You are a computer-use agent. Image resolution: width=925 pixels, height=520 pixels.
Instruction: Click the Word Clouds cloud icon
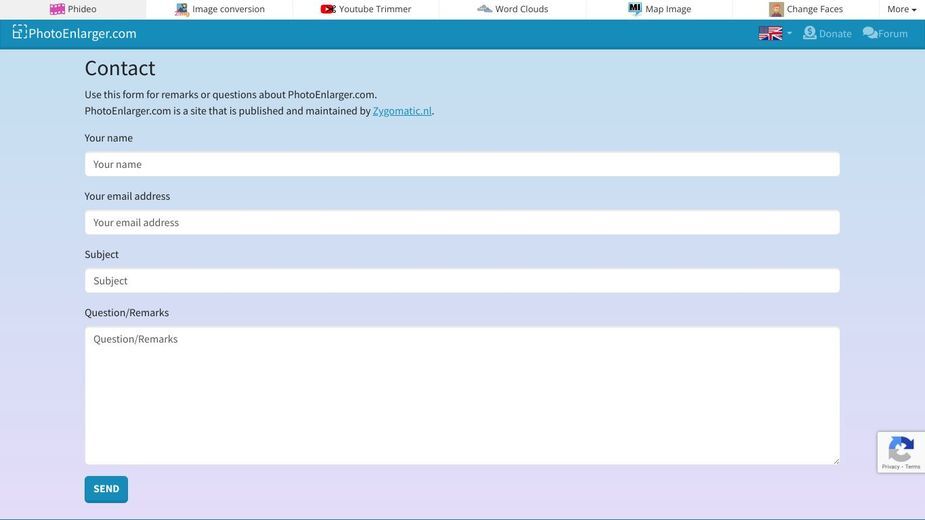click(x=484, y=8)
